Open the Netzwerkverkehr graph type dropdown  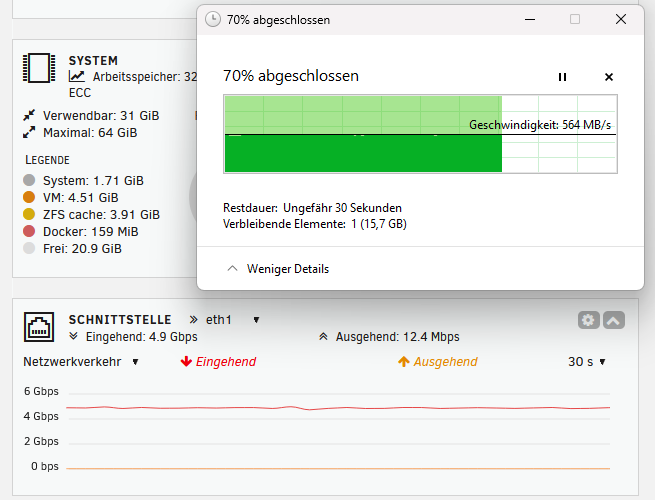[x=135, y=362]
